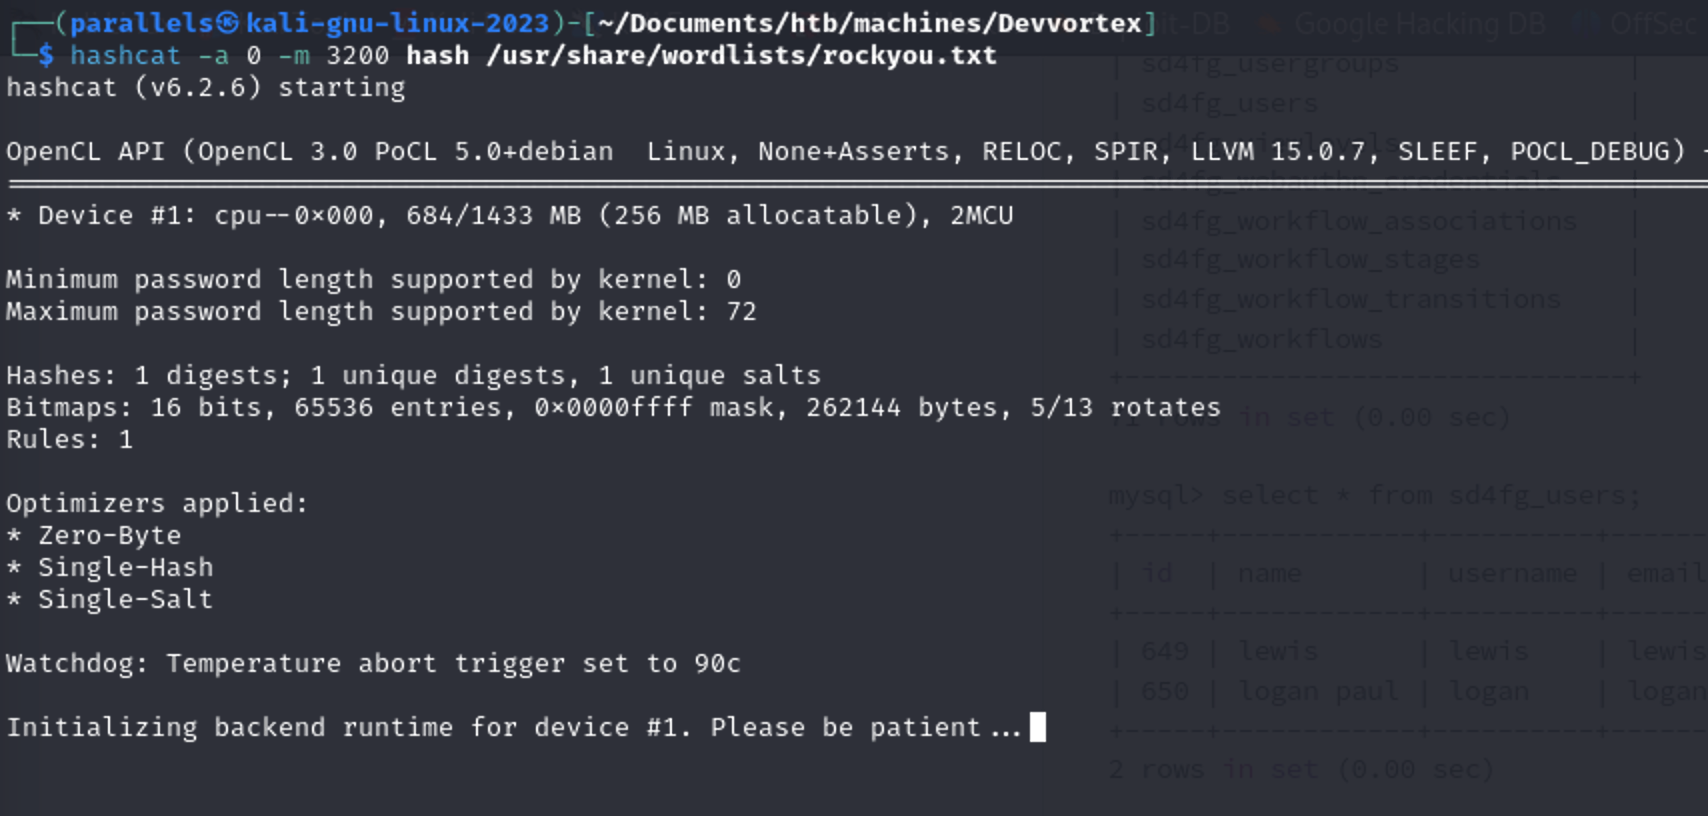This screenshot has height=816, width=1708.
Task: Click the 'Device #1' line
Action: click(x=509, y=215)
